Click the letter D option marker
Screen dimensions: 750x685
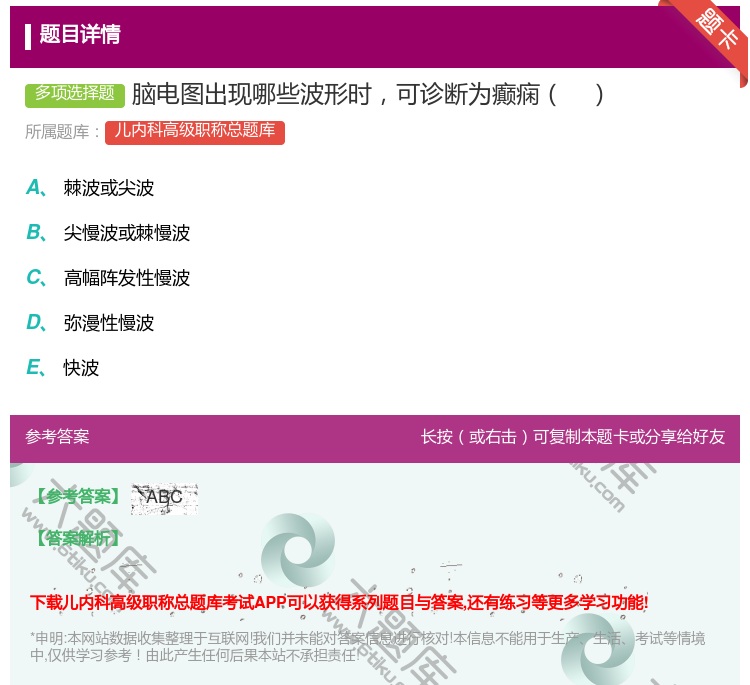tap(36, 322)
